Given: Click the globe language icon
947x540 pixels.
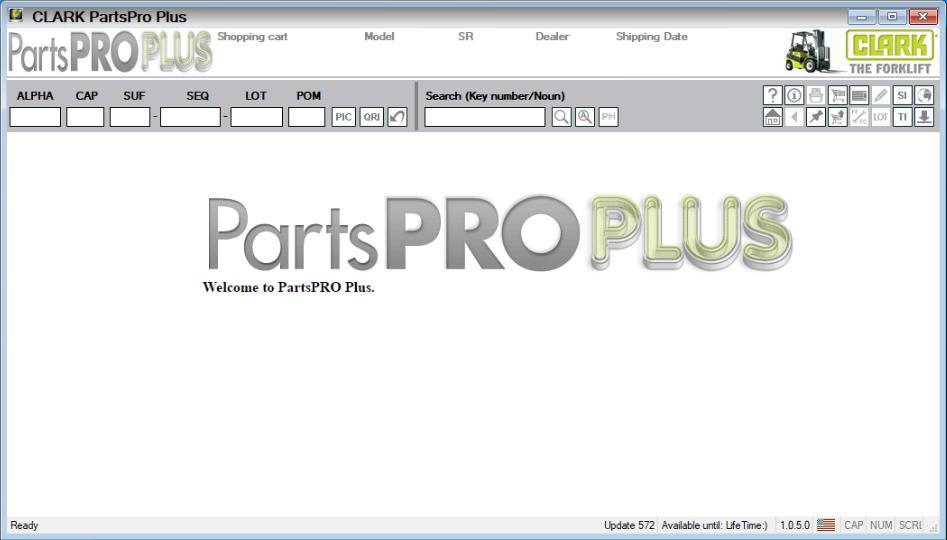Looking at the screenshot, I should [x=924, y=95].
